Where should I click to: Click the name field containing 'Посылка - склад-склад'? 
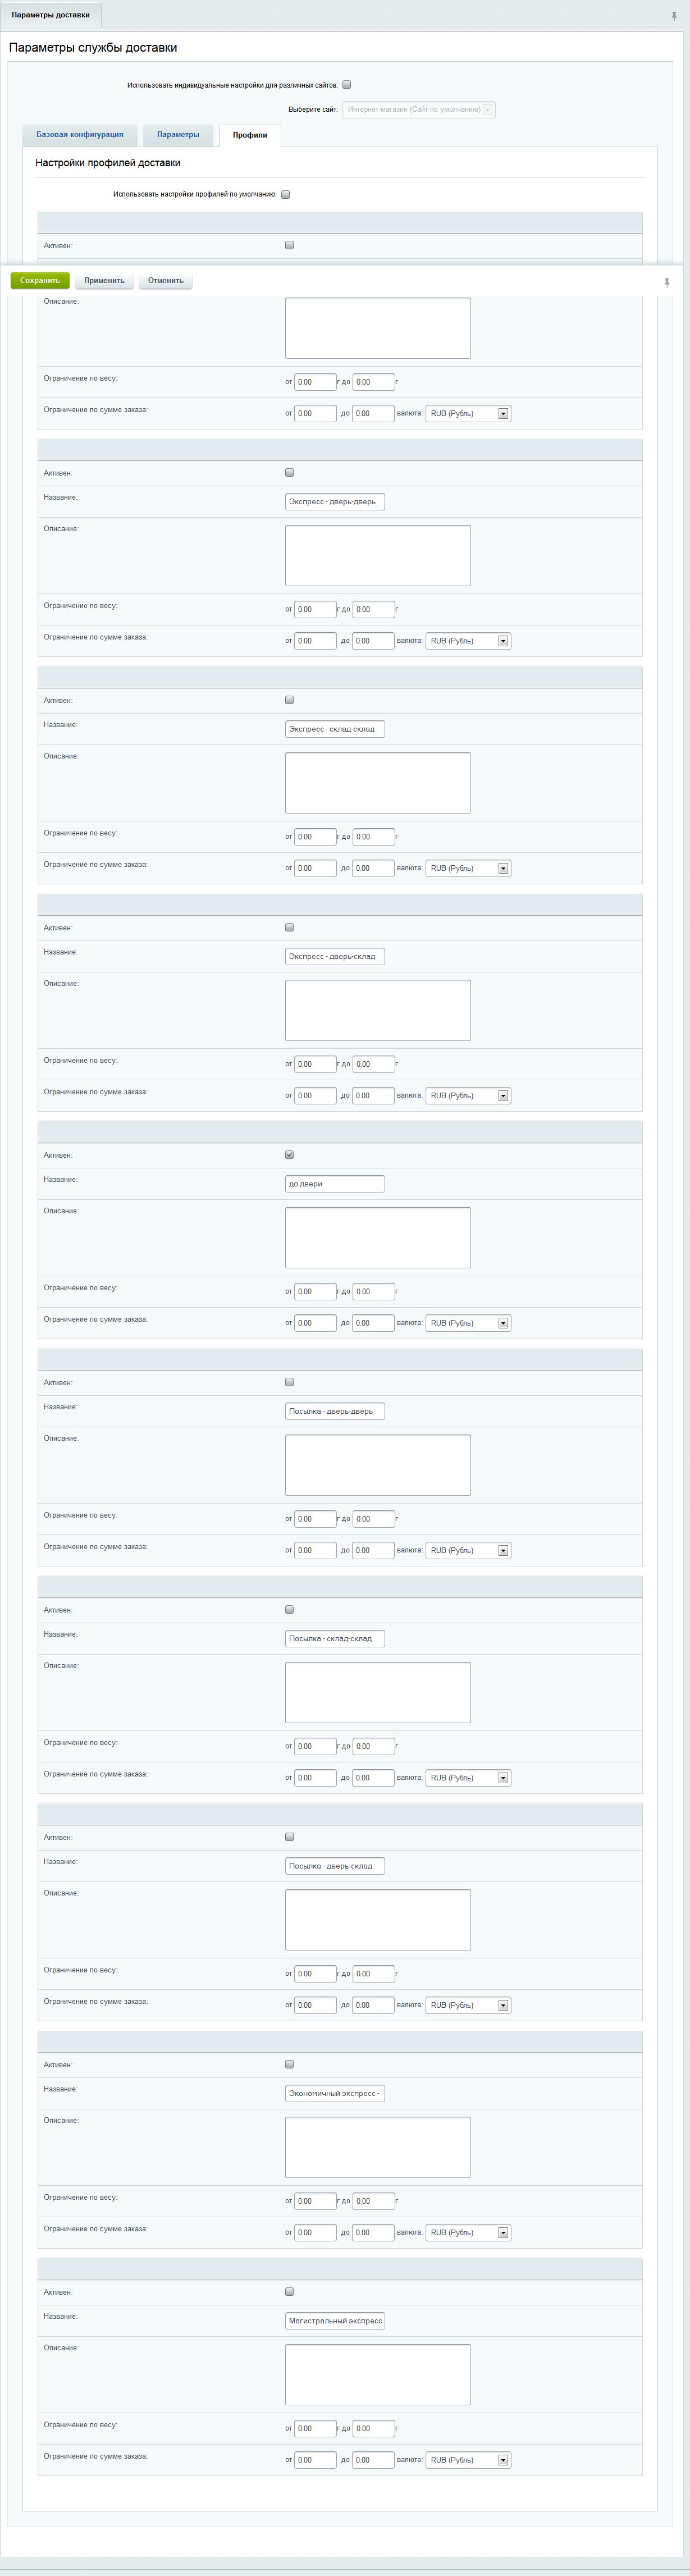coord(334,1639)
